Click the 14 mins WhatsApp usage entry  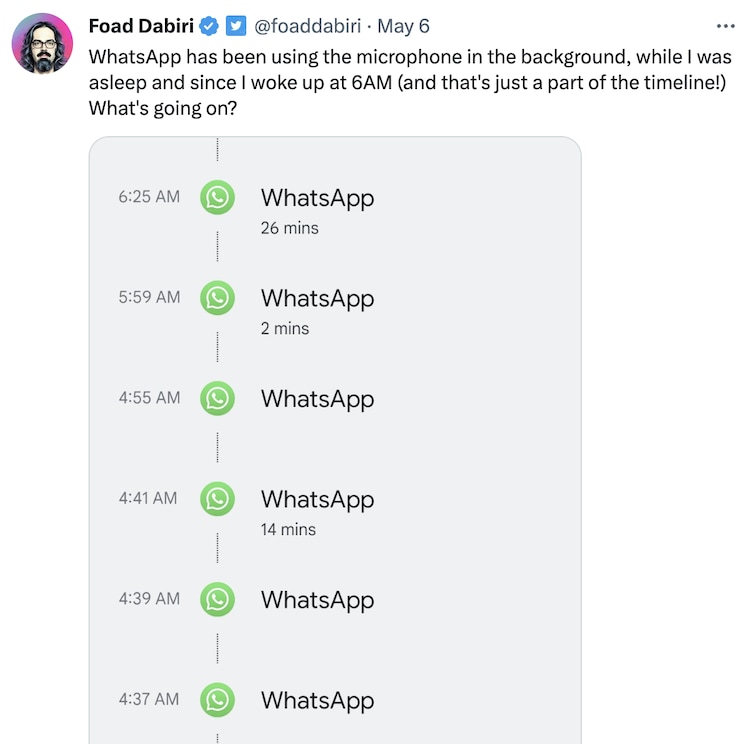tap(288, 529)
